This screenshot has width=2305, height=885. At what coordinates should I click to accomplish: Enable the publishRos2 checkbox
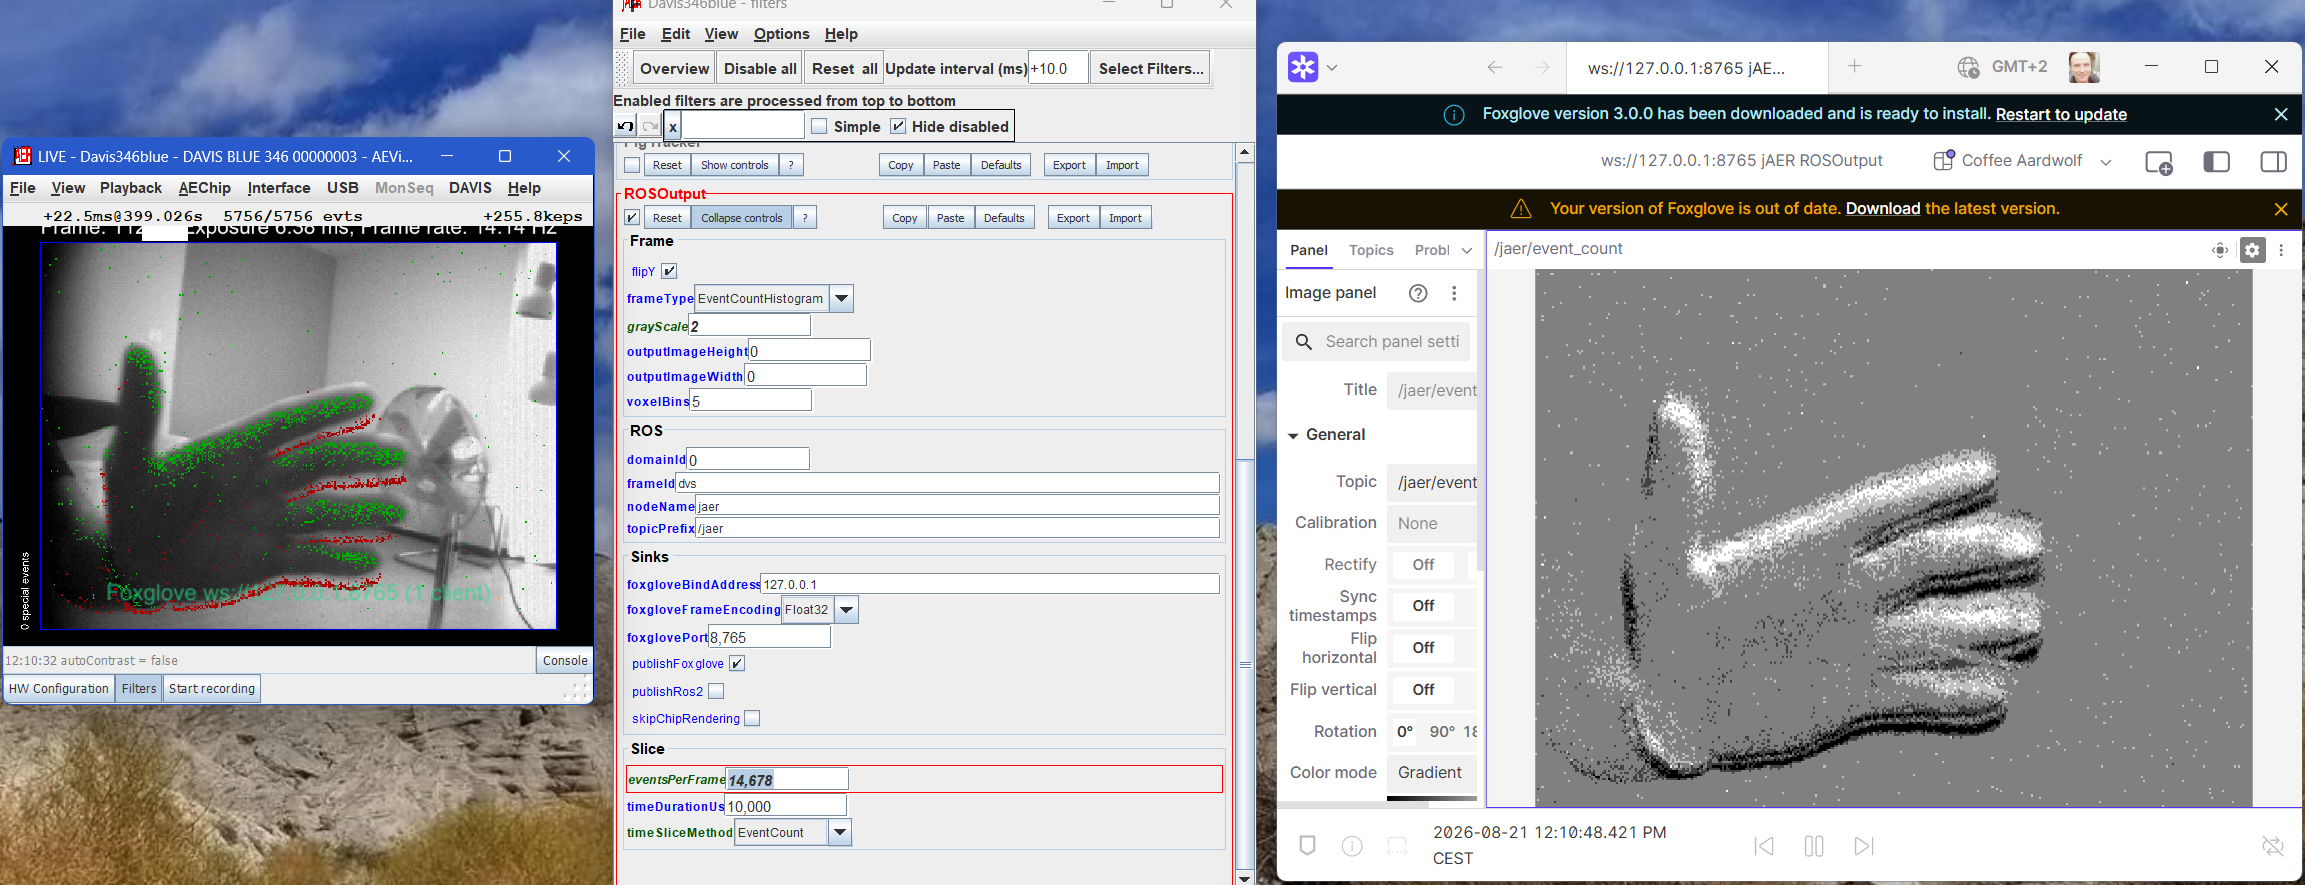point(716,691)
